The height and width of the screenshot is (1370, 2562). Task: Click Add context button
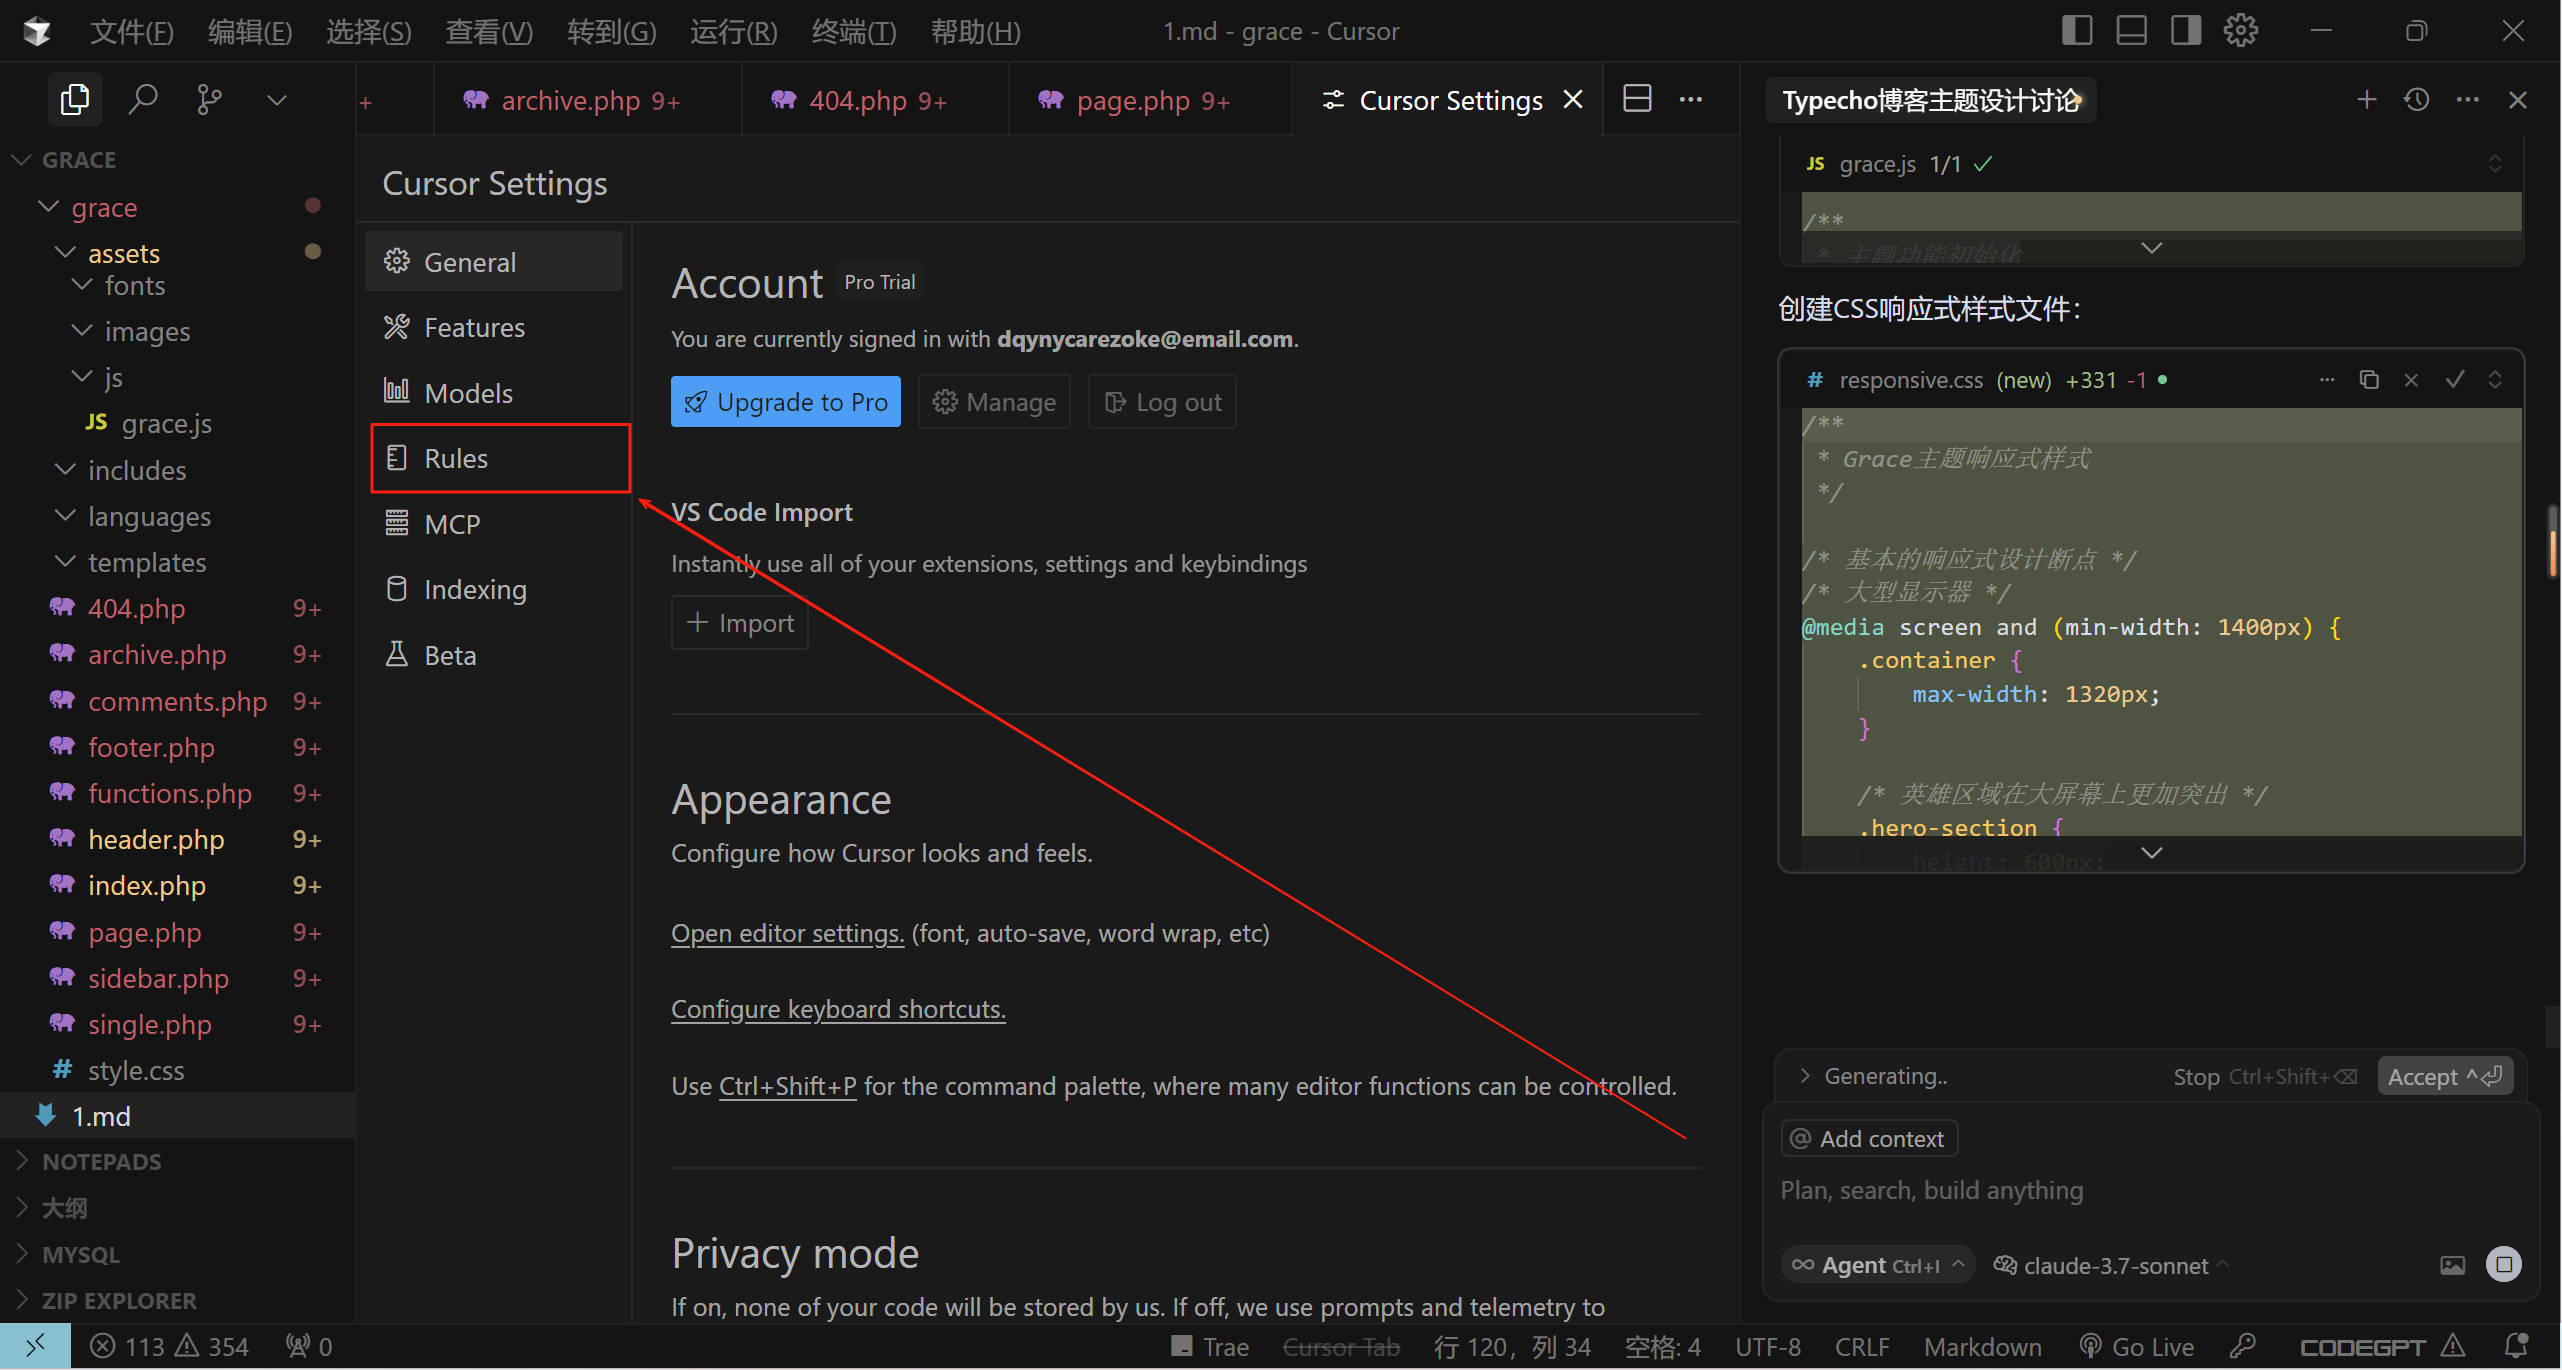point(1869,1138)
